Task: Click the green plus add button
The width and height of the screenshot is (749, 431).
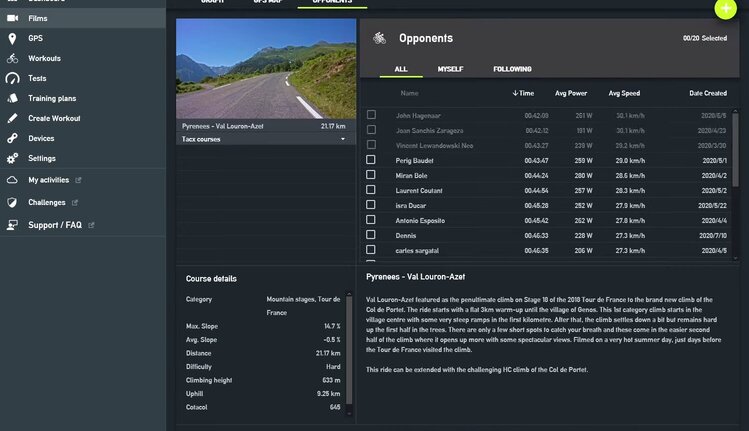Action: (725, 8)
